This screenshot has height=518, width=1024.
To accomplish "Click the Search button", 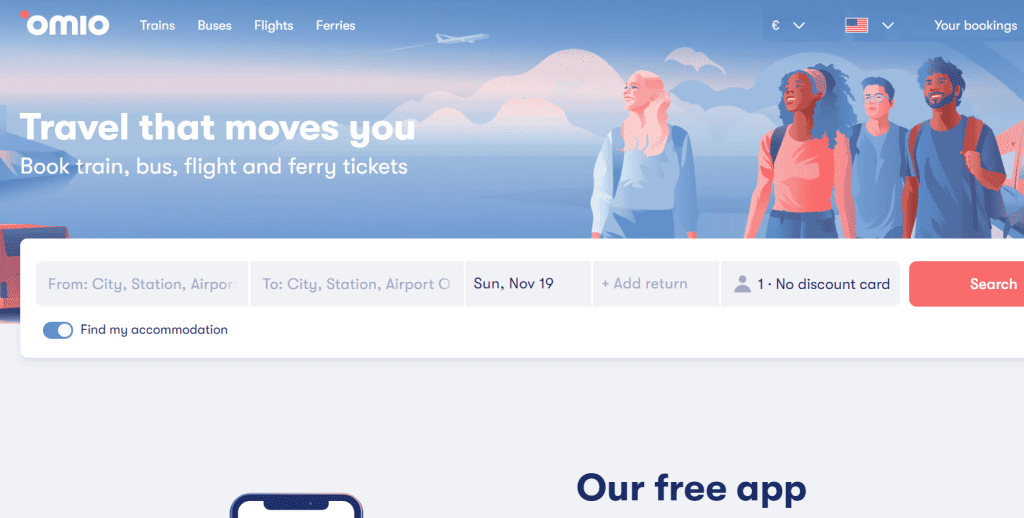I will [x=967, y=283].
